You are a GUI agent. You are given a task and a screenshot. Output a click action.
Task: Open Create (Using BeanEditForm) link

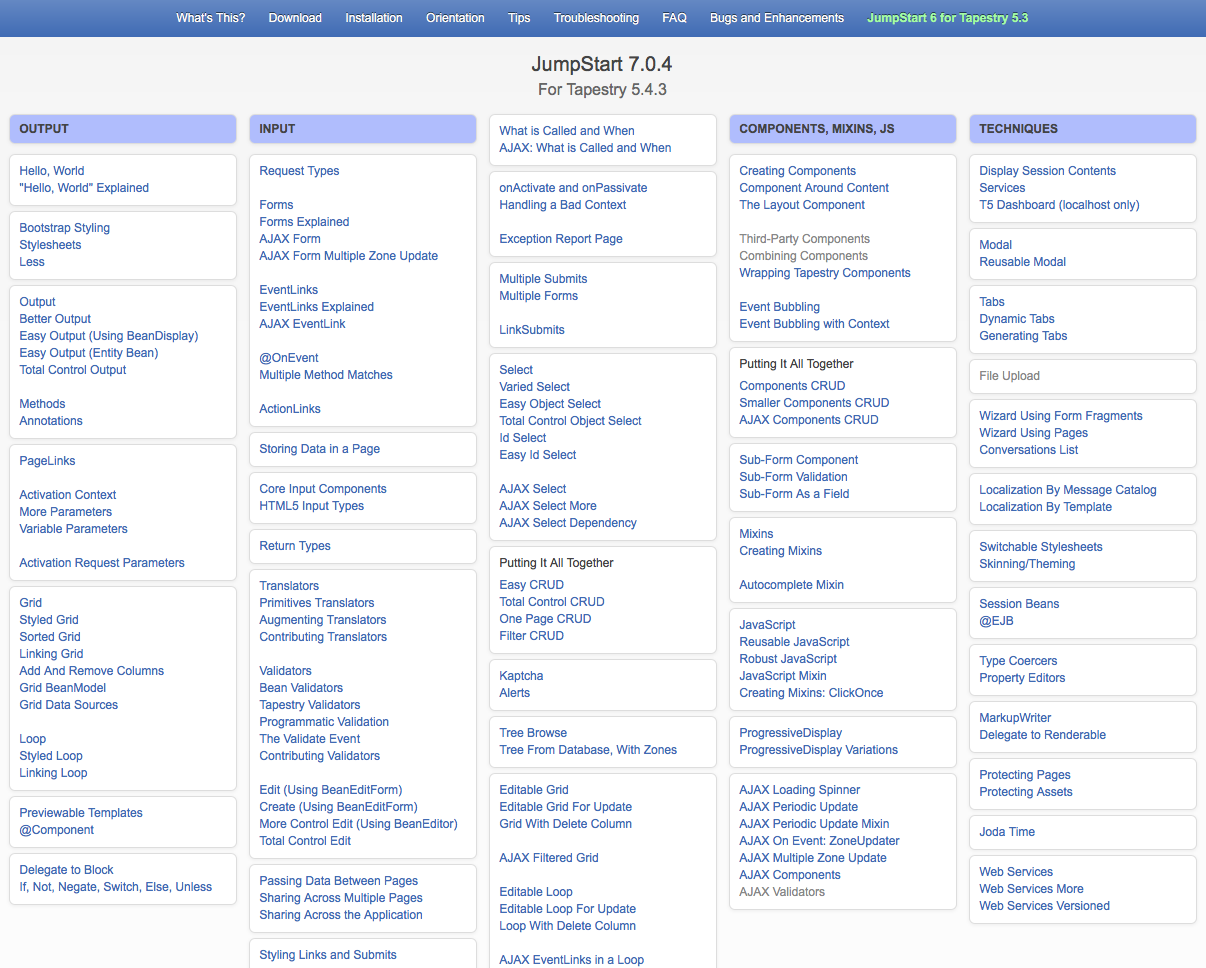coord(338,807)
